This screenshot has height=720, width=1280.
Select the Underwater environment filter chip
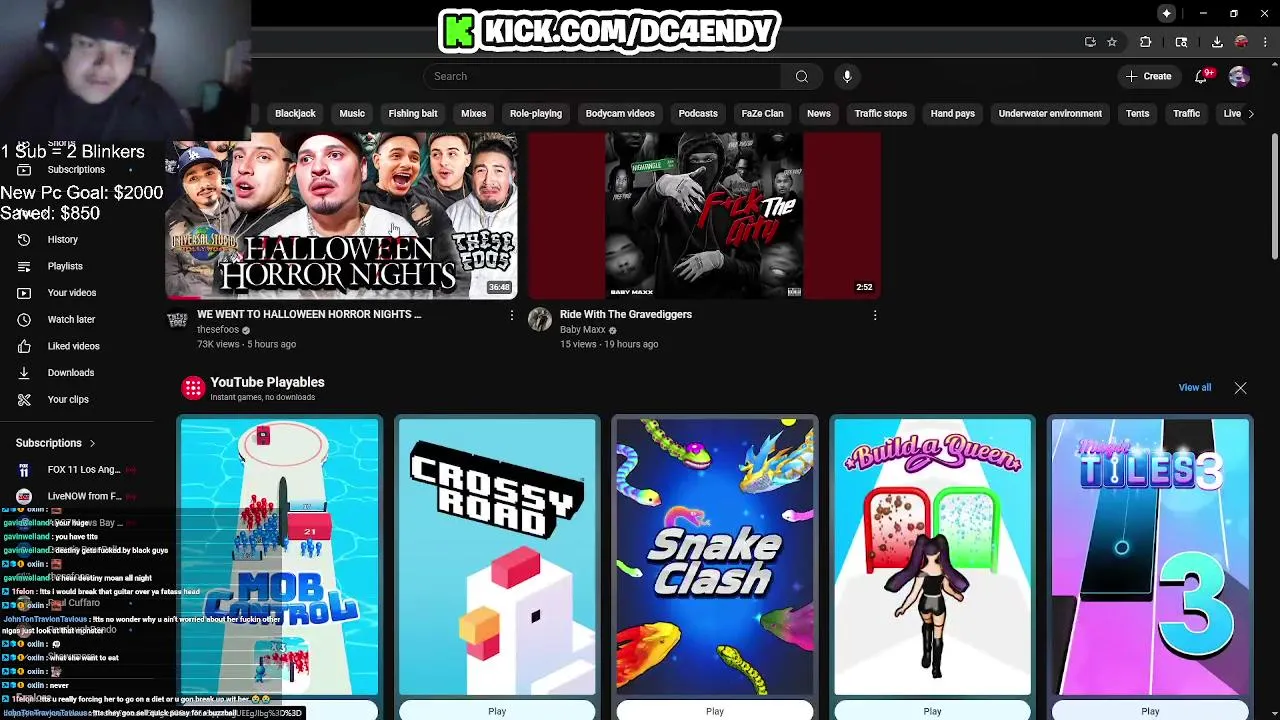[1050, 114]
